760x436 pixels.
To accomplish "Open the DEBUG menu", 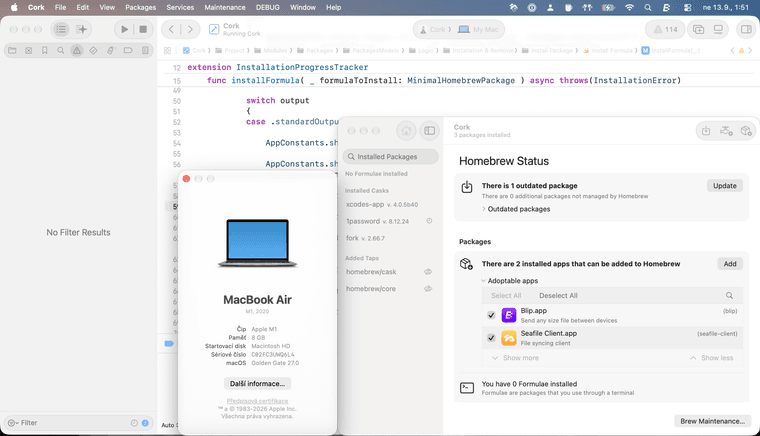I will coord(268,7).
